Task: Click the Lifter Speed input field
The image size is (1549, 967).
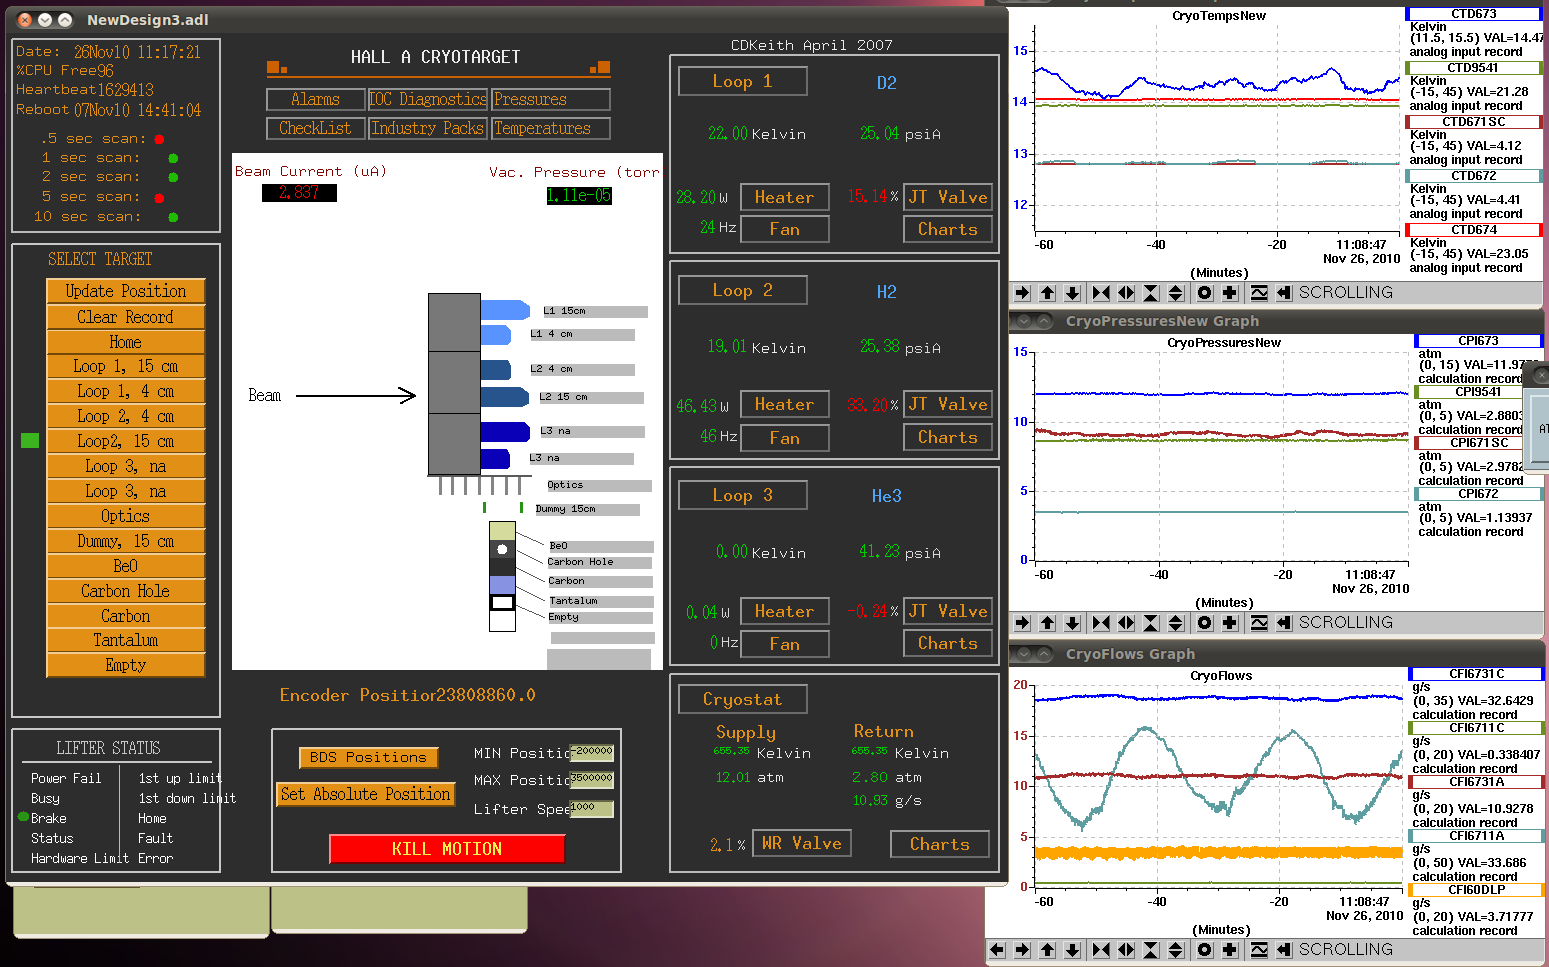Action: 592,808
